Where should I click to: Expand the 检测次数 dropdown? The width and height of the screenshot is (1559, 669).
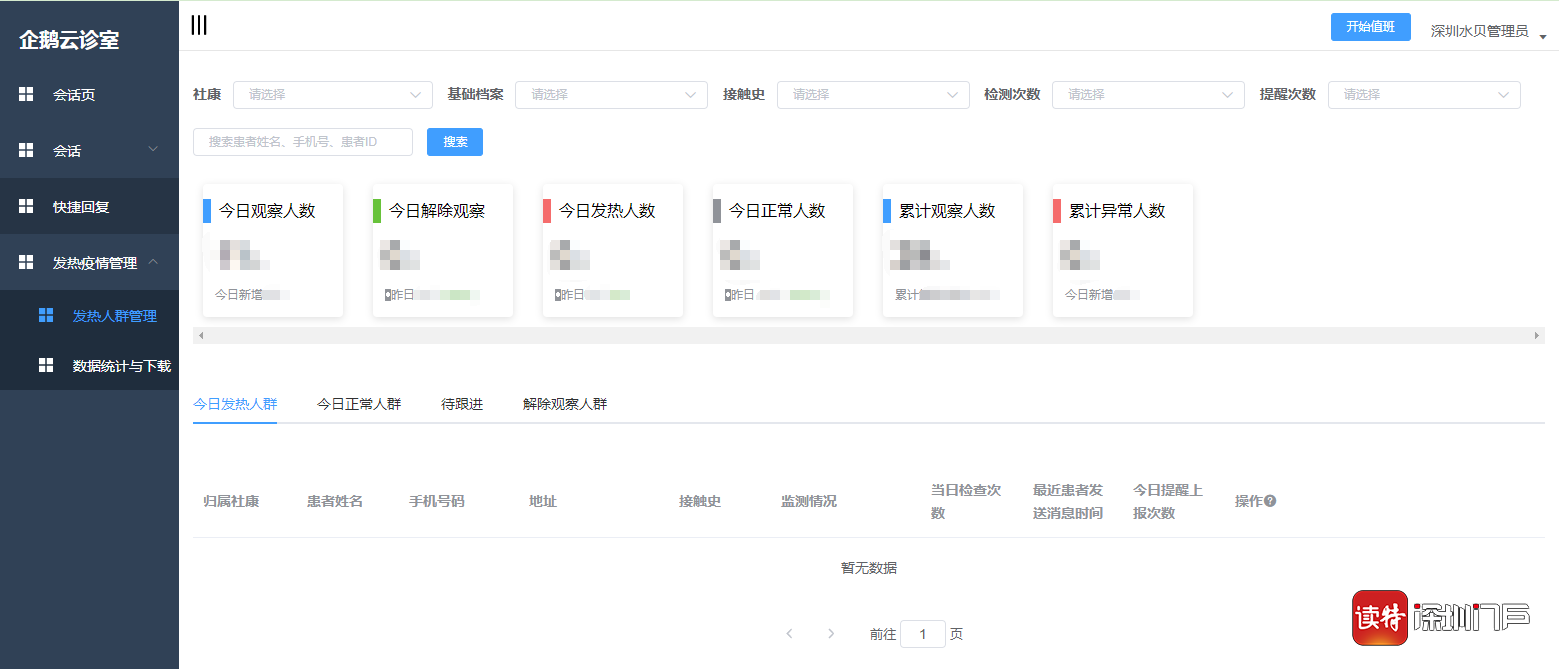[x=1147, y=95]
